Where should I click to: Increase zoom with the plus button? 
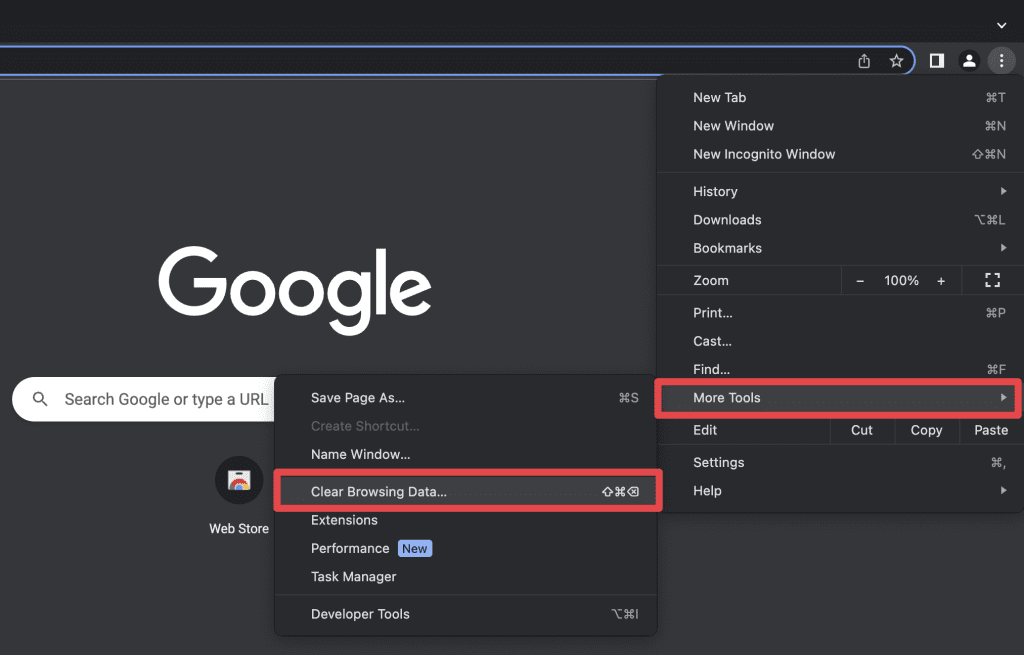pyautogui.click(x=941, y=281)
